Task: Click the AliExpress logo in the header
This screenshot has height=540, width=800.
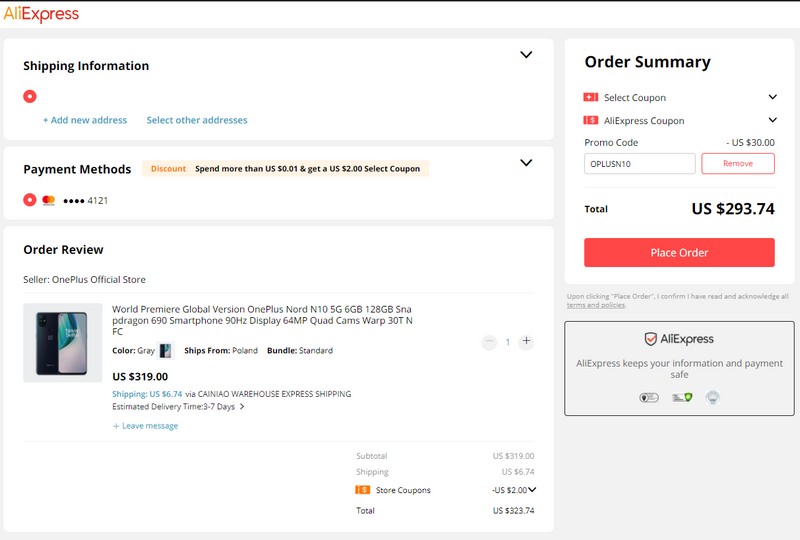Action: pos(41,13)
